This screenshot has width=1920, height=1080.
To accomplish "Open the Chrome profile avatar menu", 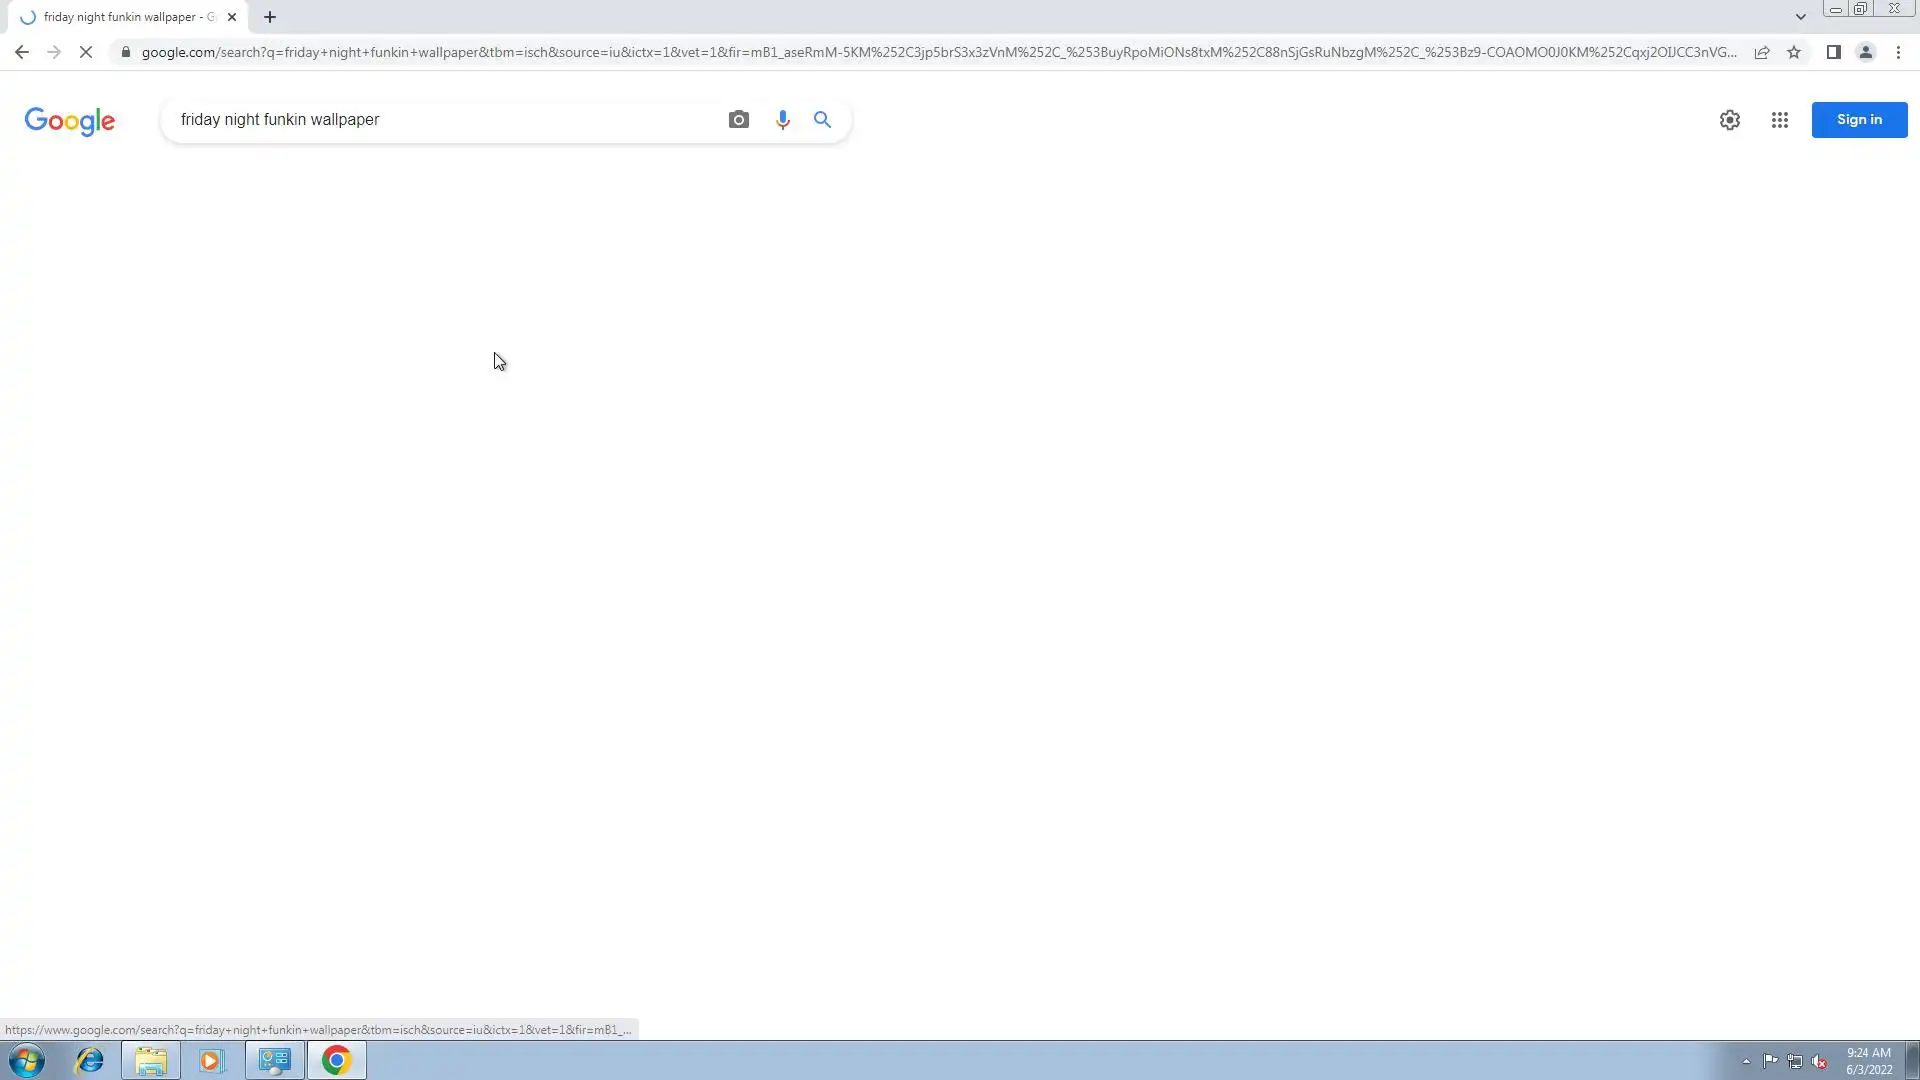I will [x=1865, y=52].
